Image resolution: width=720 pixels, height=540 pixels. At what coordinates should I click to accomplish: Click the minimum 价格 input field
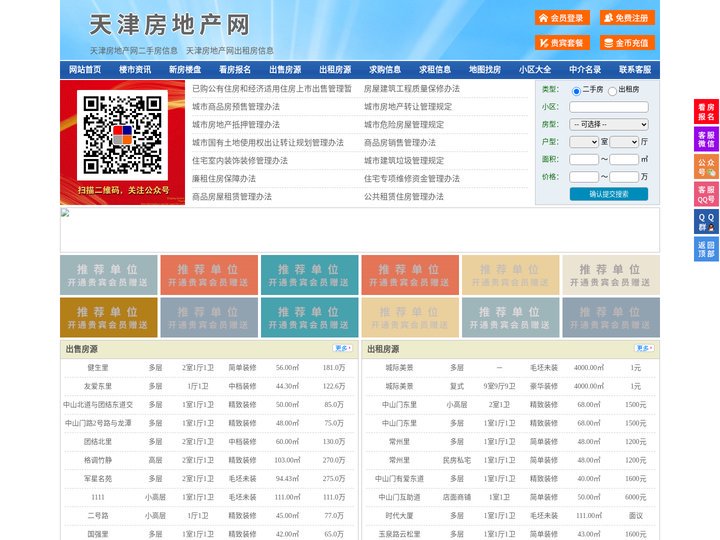pos(584,177)
